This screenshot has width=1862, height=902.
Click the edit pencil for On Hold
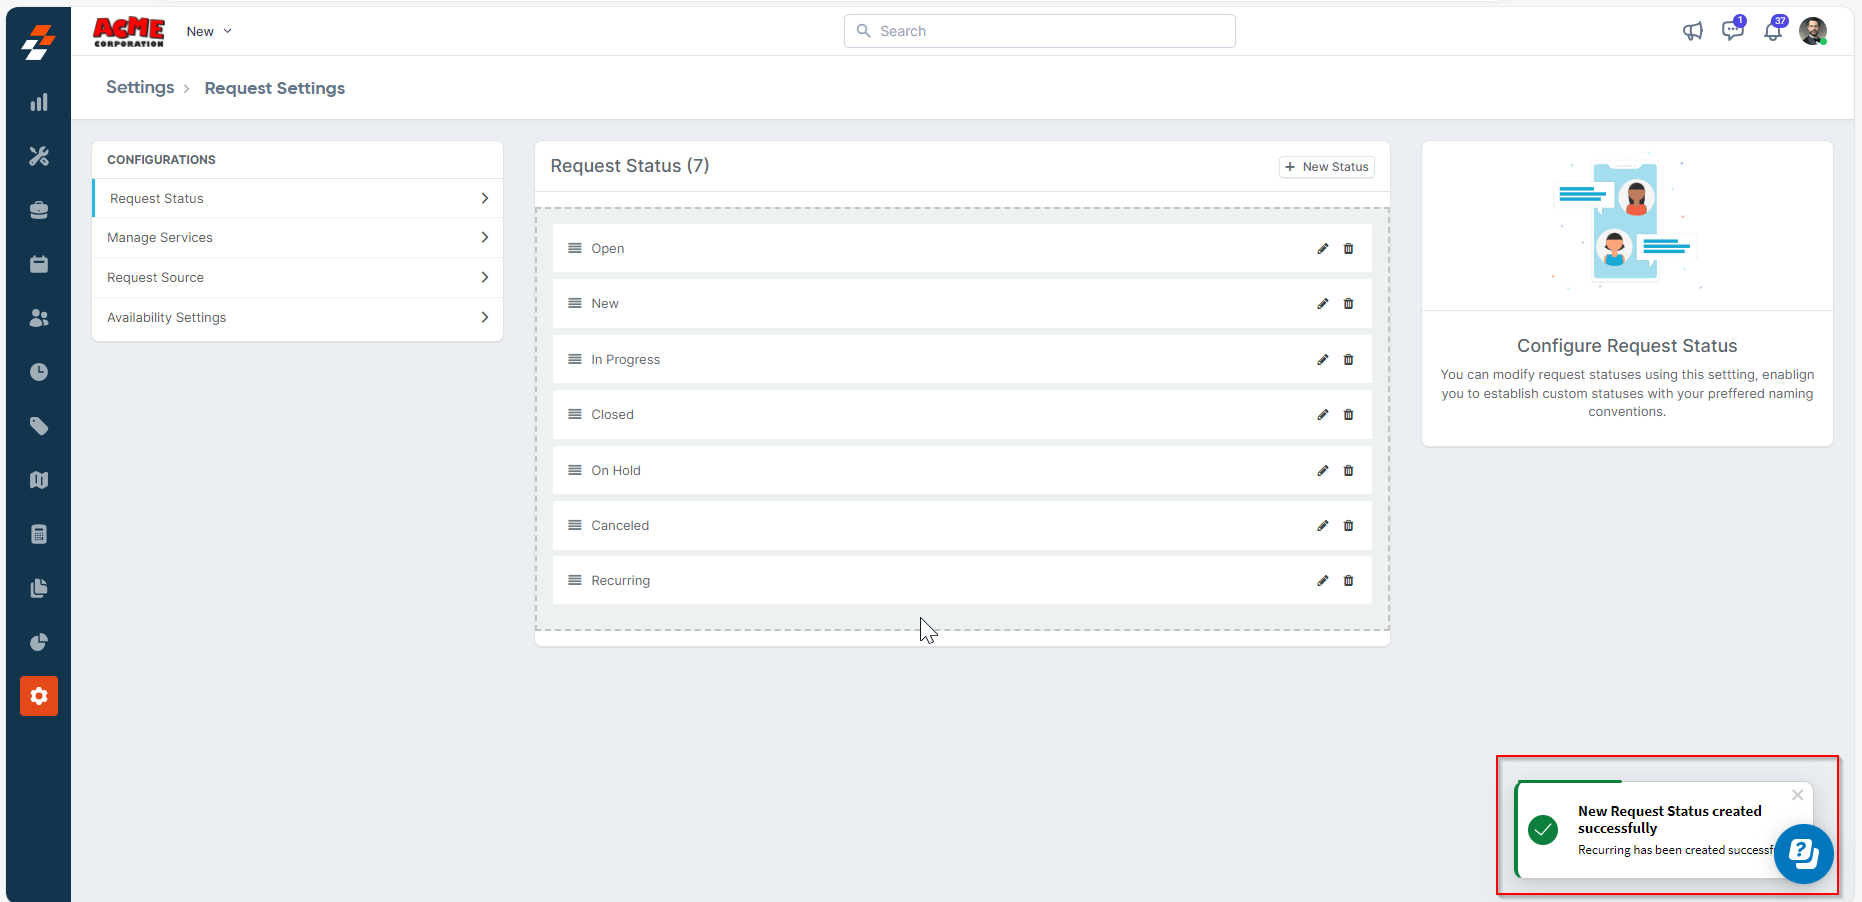1322,471
